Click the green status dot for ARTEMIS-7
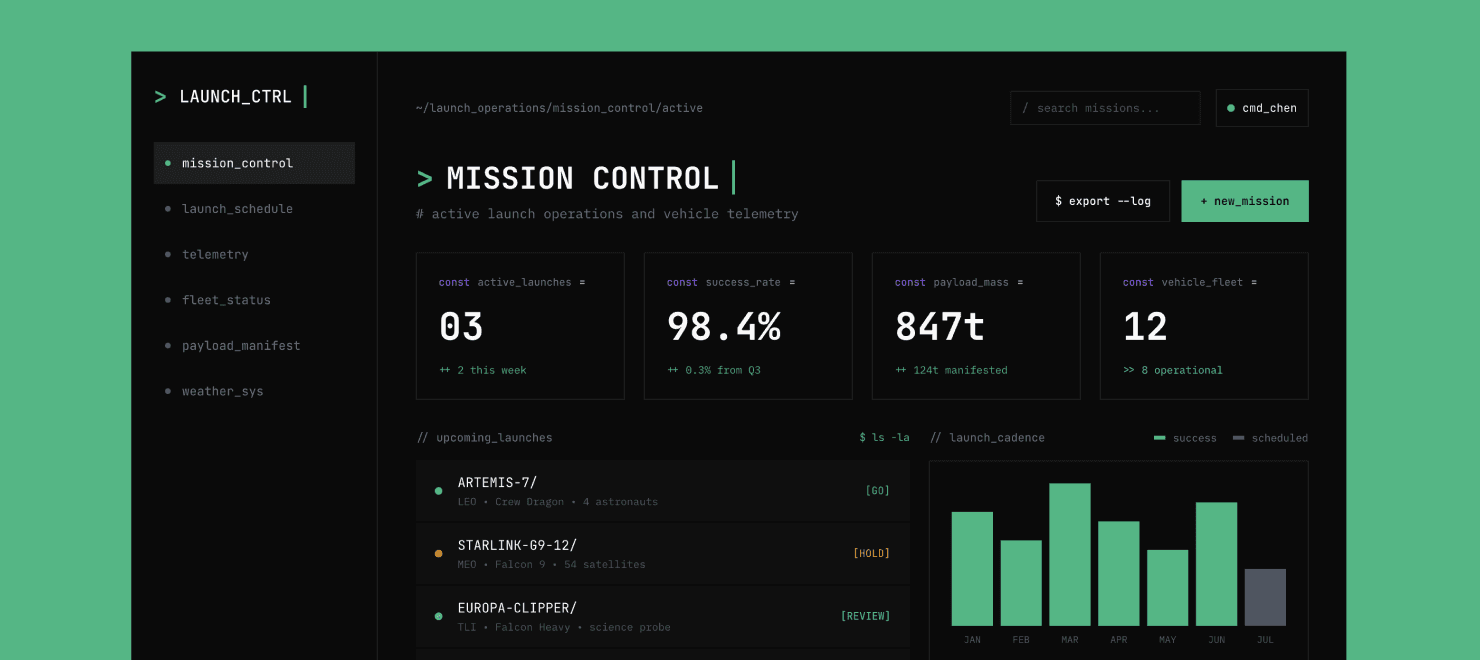 [438, 491]
